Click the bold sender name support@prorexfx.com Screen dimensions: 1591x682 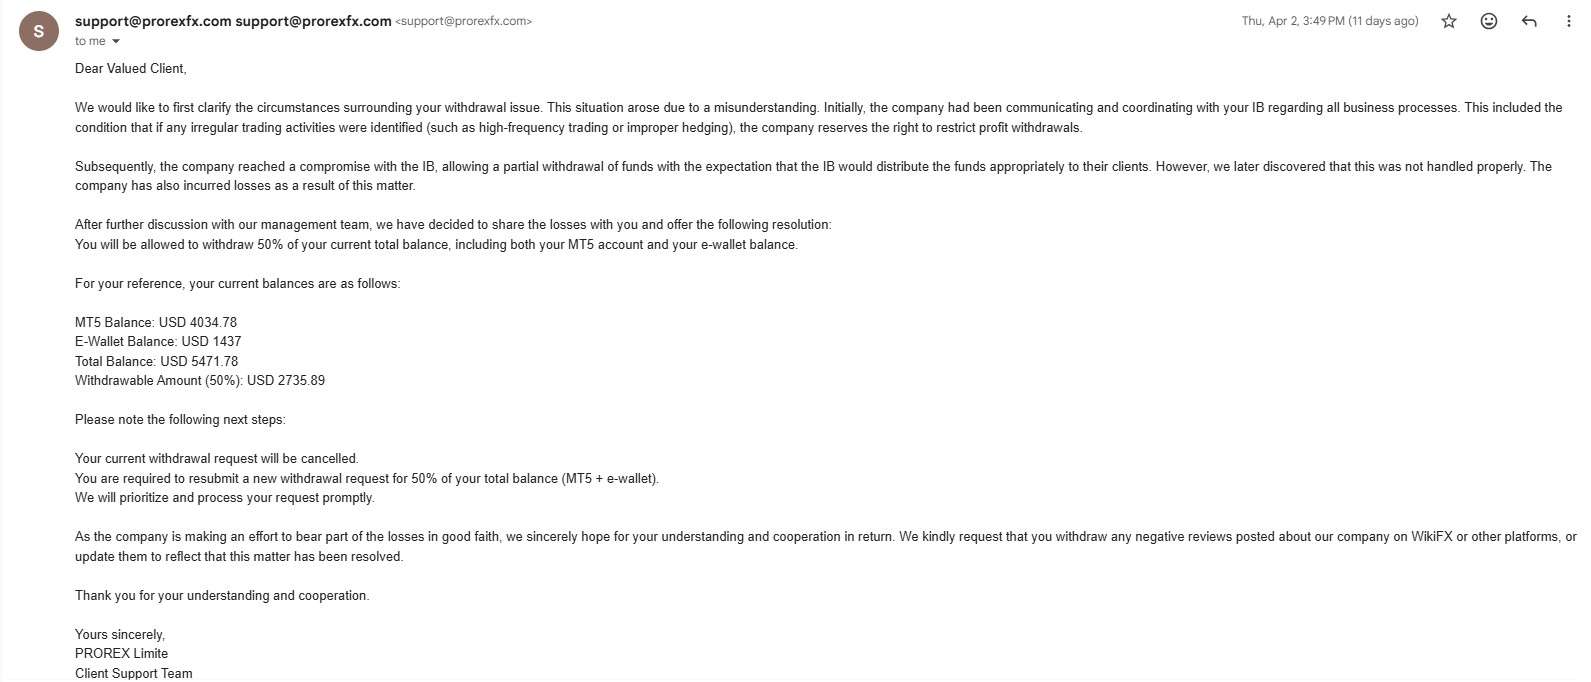click(153, 21)
